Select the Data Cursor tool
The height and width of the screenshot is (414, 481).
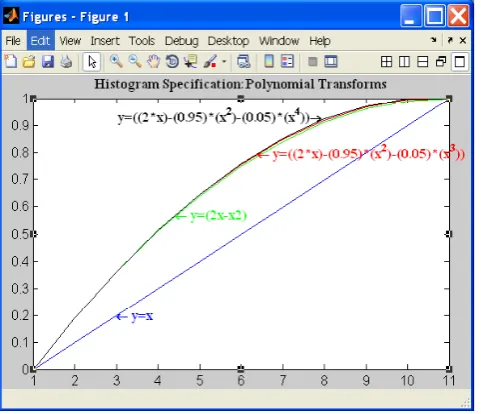click(191, 62)
